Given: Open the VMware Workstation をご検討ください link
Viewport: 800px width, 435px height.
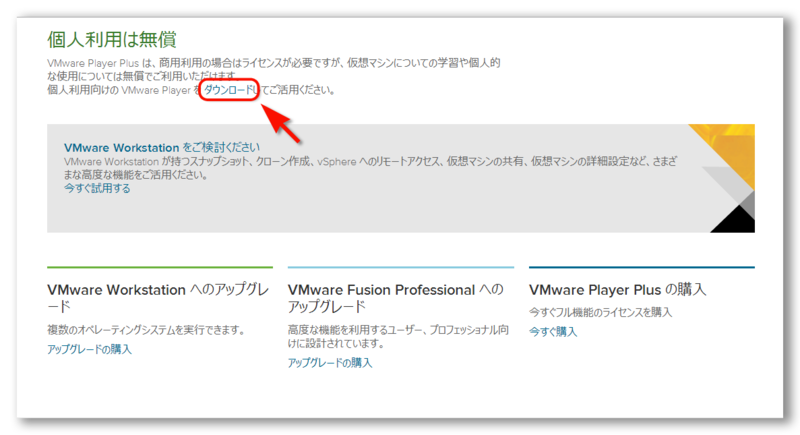Looking at the screenshot, I should 162,148.
